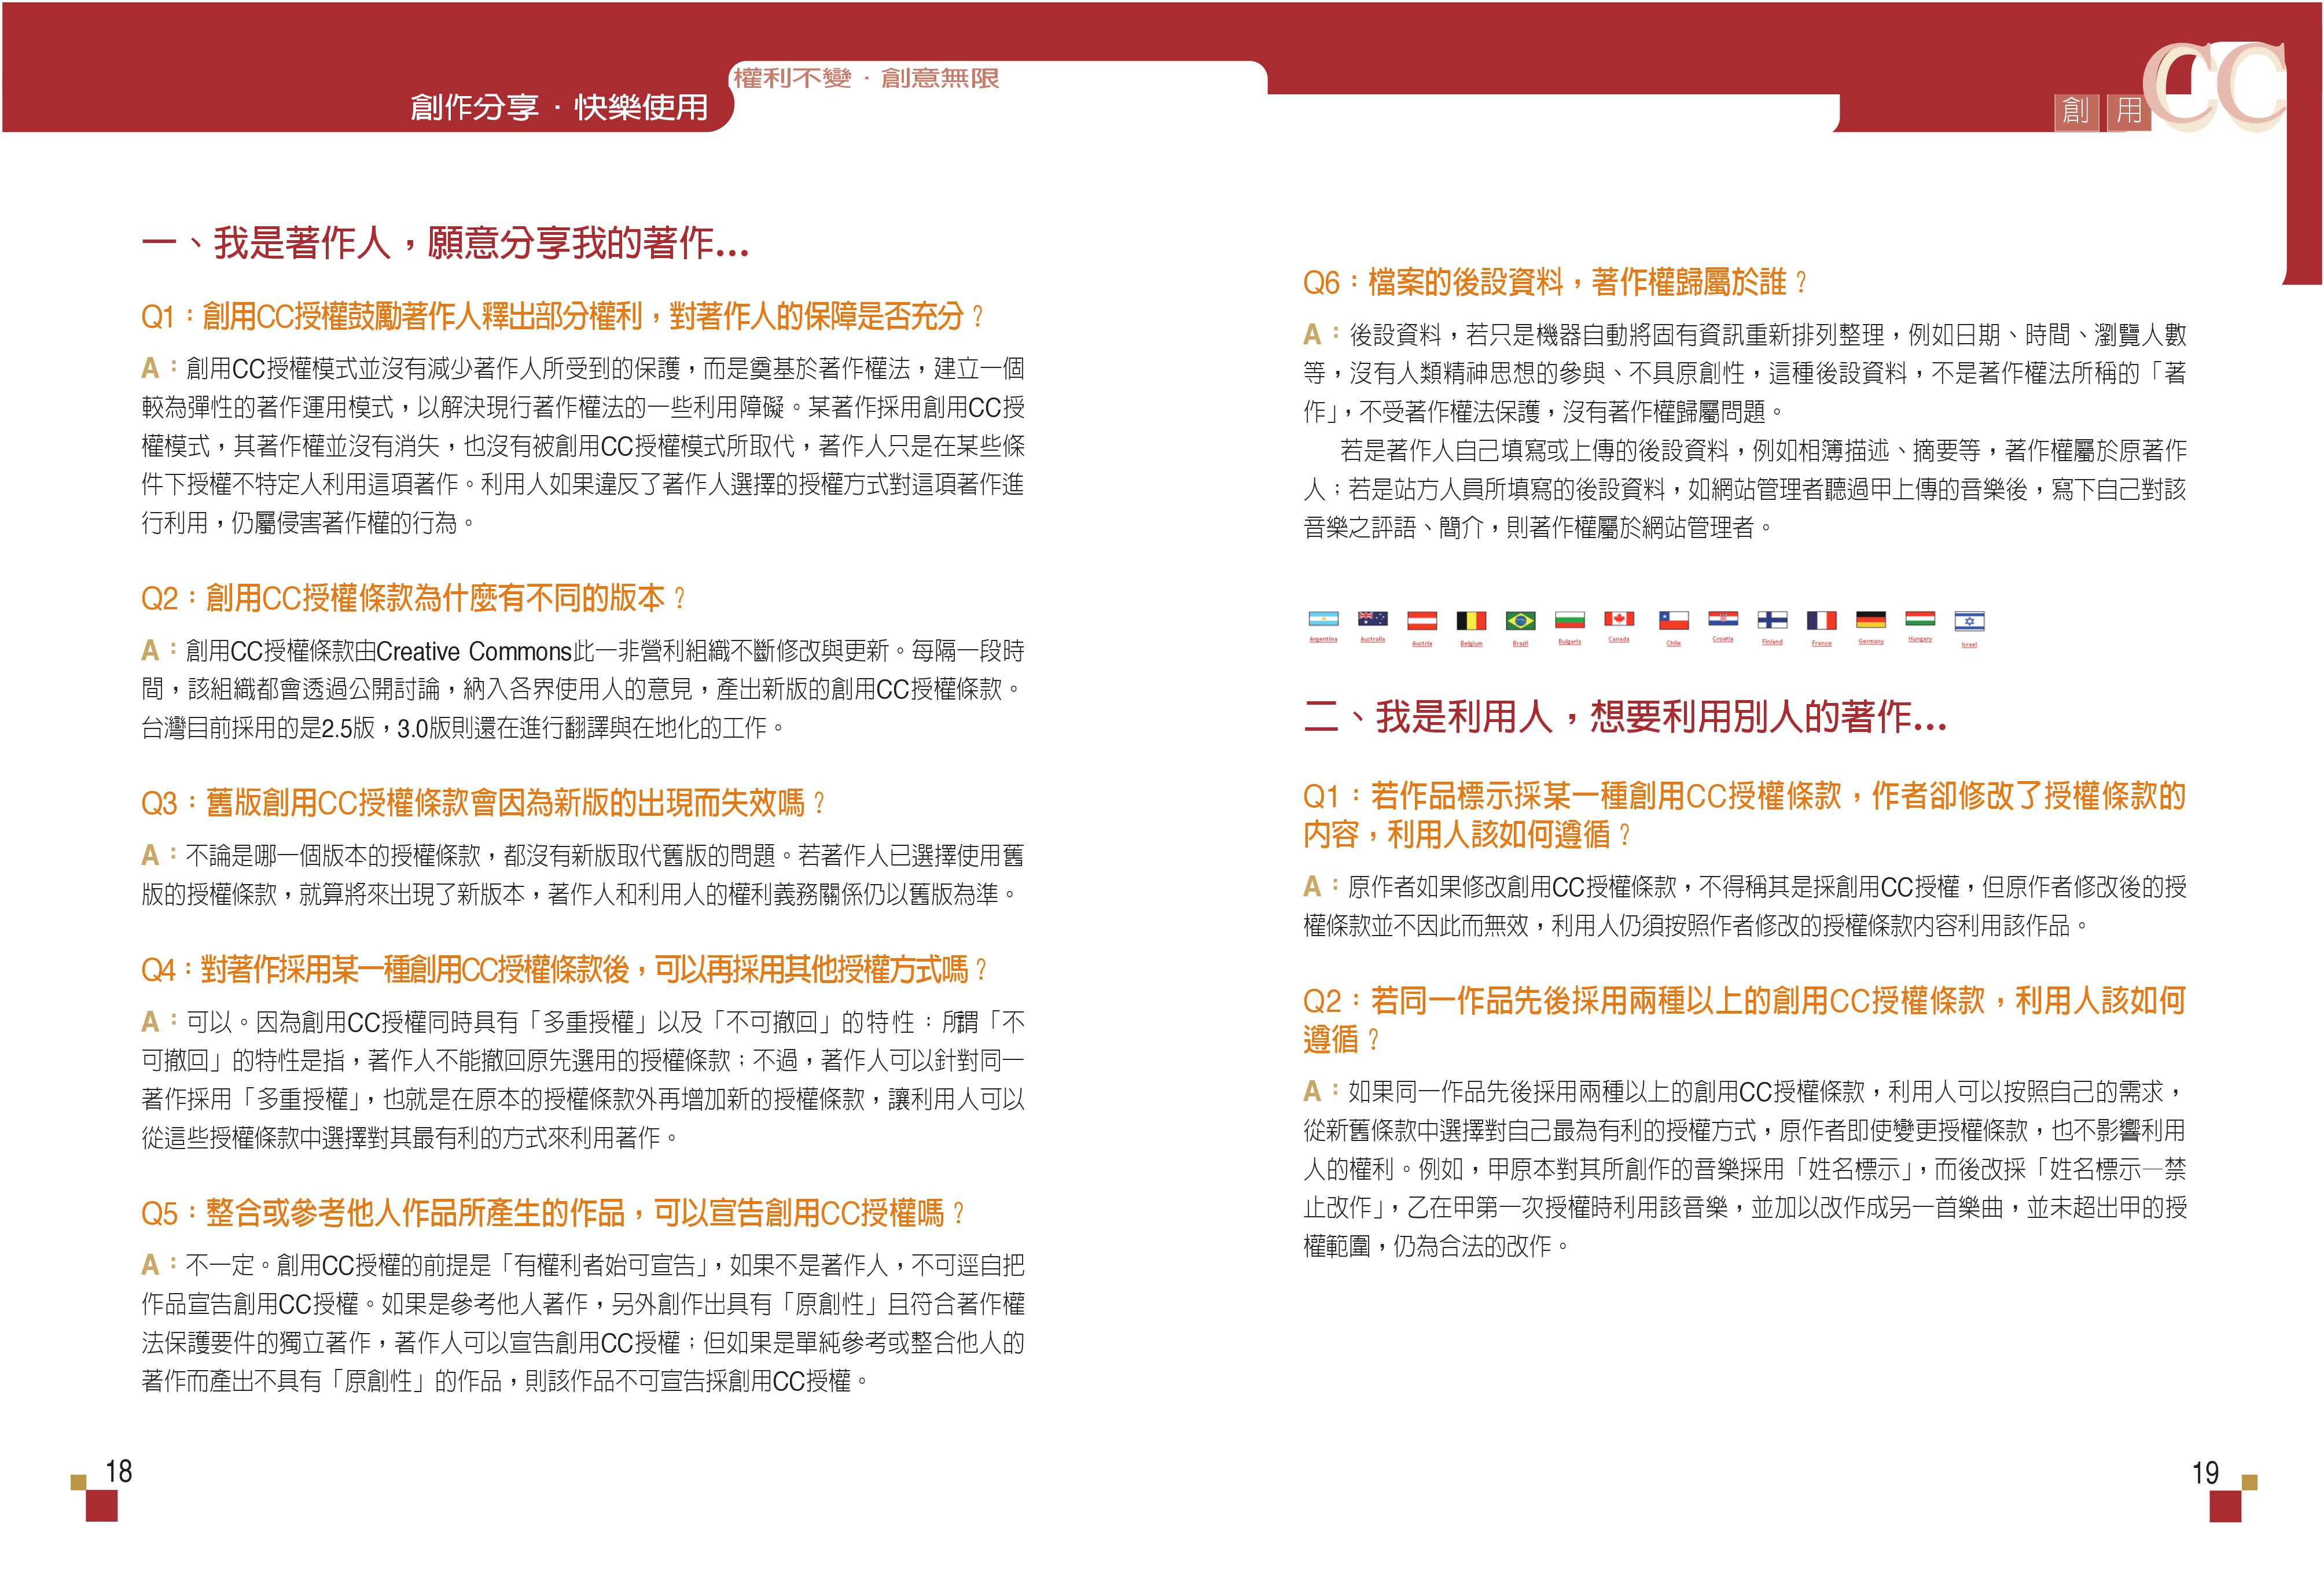The width and height of the screenshot is (2324, 1572).
Task: Click the Belgium flag icon
Action: tap(1471, 621)
